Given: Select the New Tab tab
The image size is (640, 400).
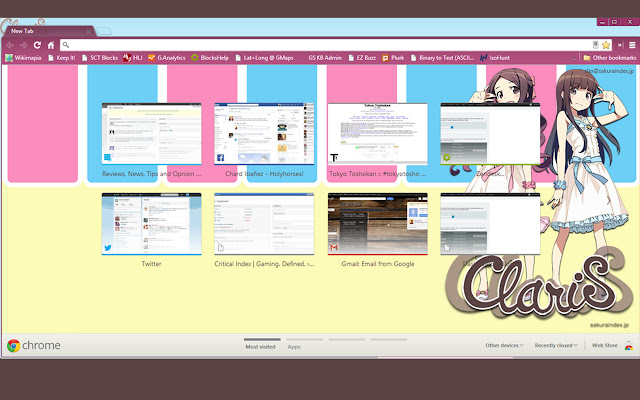Looking at the screenshot, I should [x=48, y=31].
